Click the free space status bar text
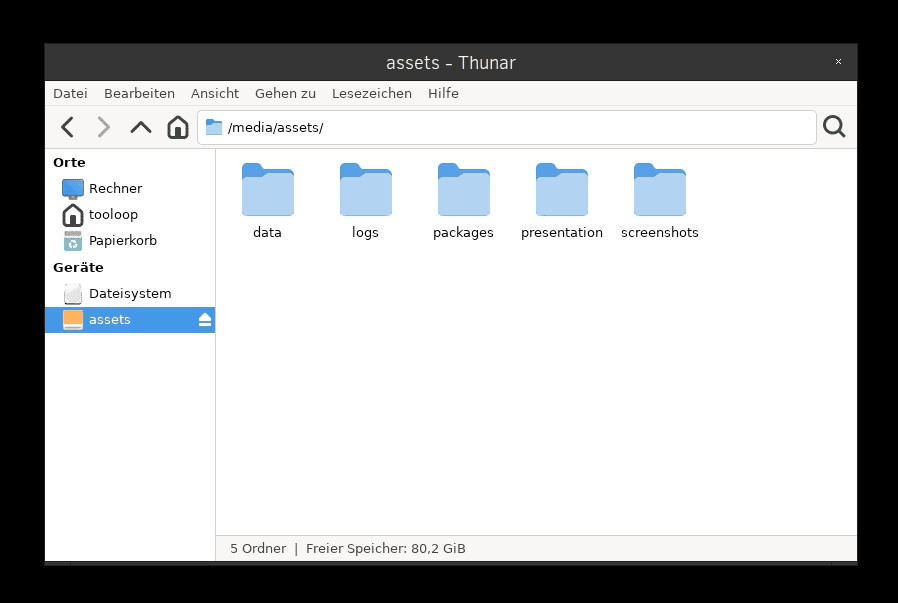This screenshot has width=898, height=603. [386, 548]
